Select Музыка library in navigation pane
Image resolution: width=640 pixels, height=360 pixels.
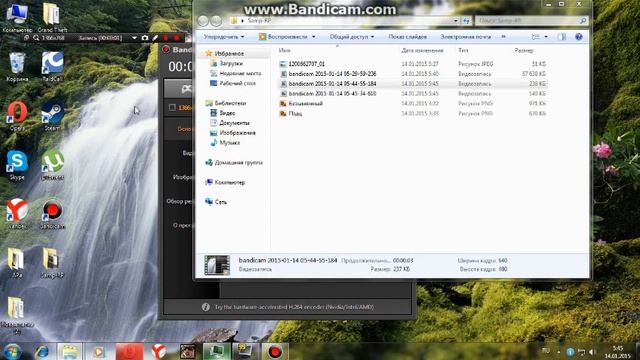[x=229, y=142]
